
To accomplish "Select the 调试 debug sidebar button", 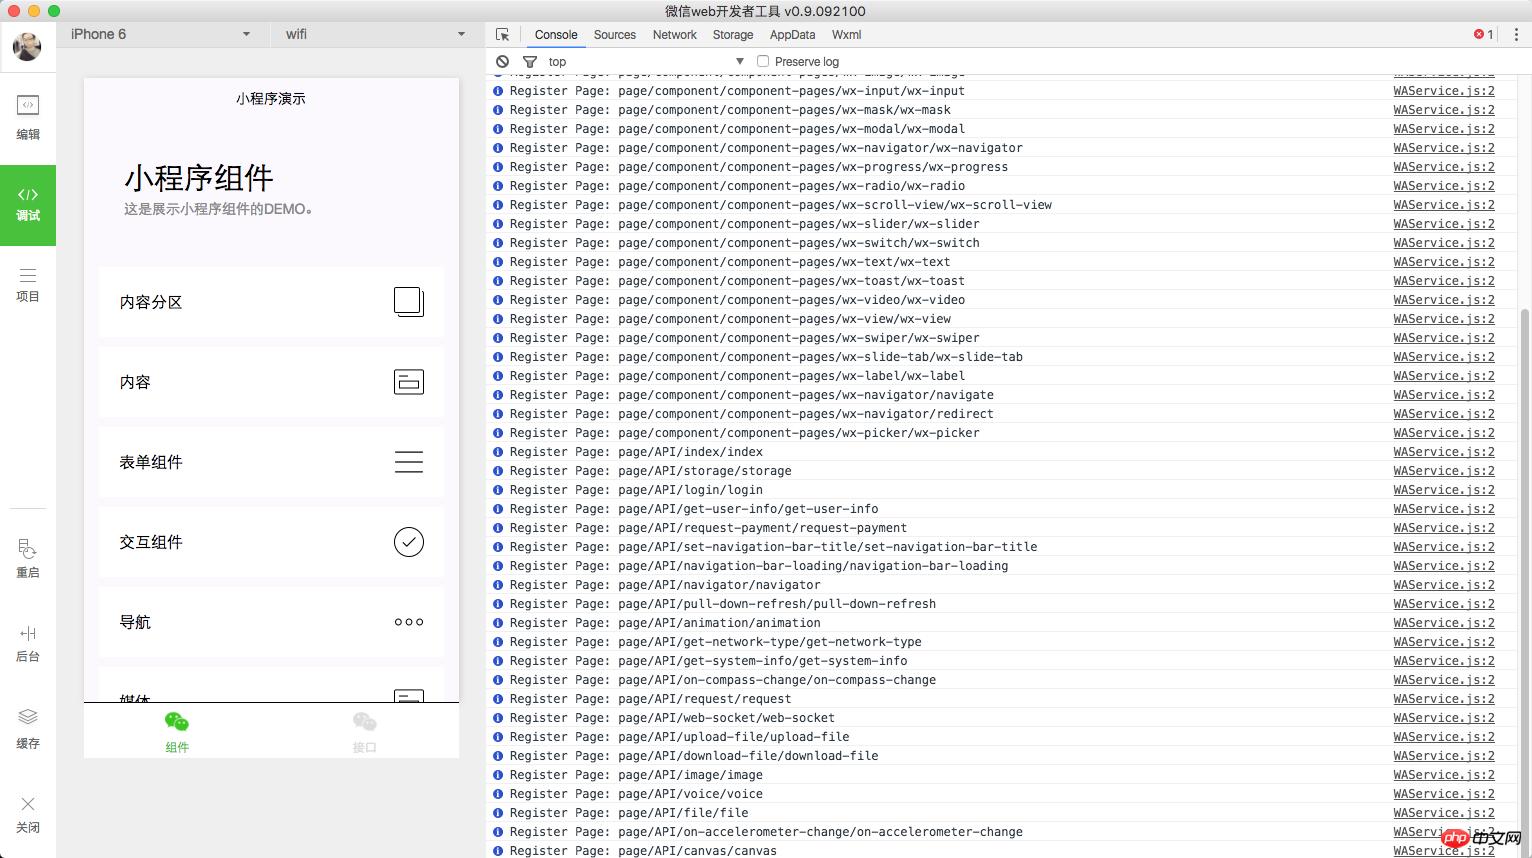I will point(28,204).
